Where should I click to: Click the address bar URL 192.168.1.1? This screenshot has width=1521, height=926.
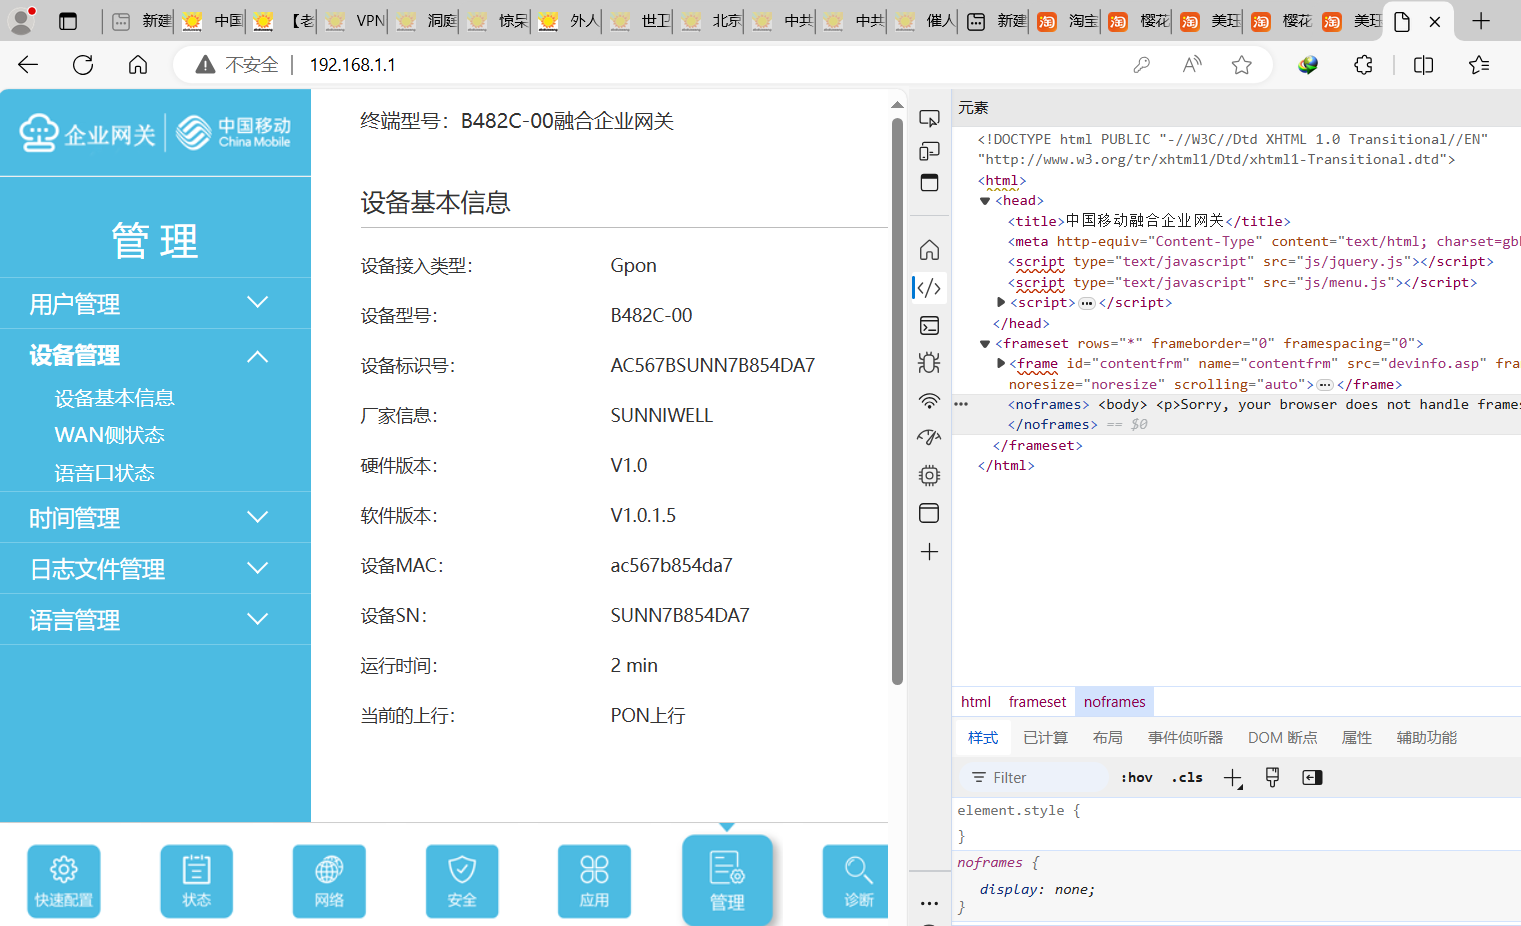[x=352, y=65]
